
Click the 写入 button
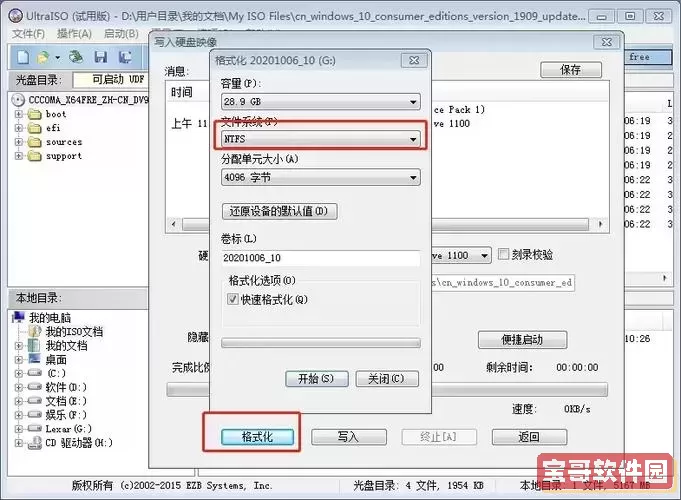[349, 437]
